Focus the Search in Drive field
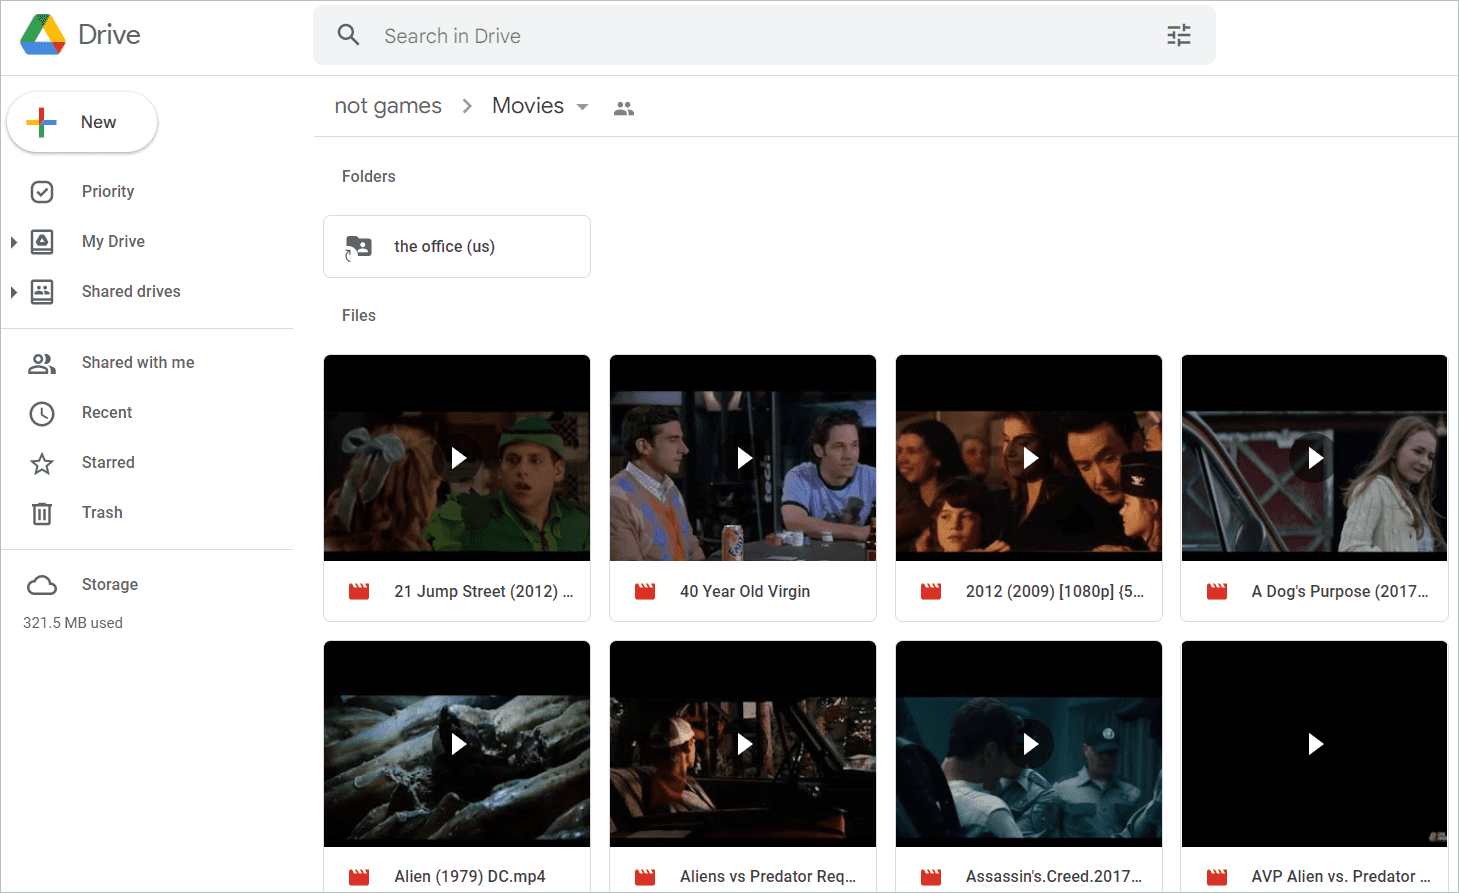The image size is (1459, 893). (764, 35)
